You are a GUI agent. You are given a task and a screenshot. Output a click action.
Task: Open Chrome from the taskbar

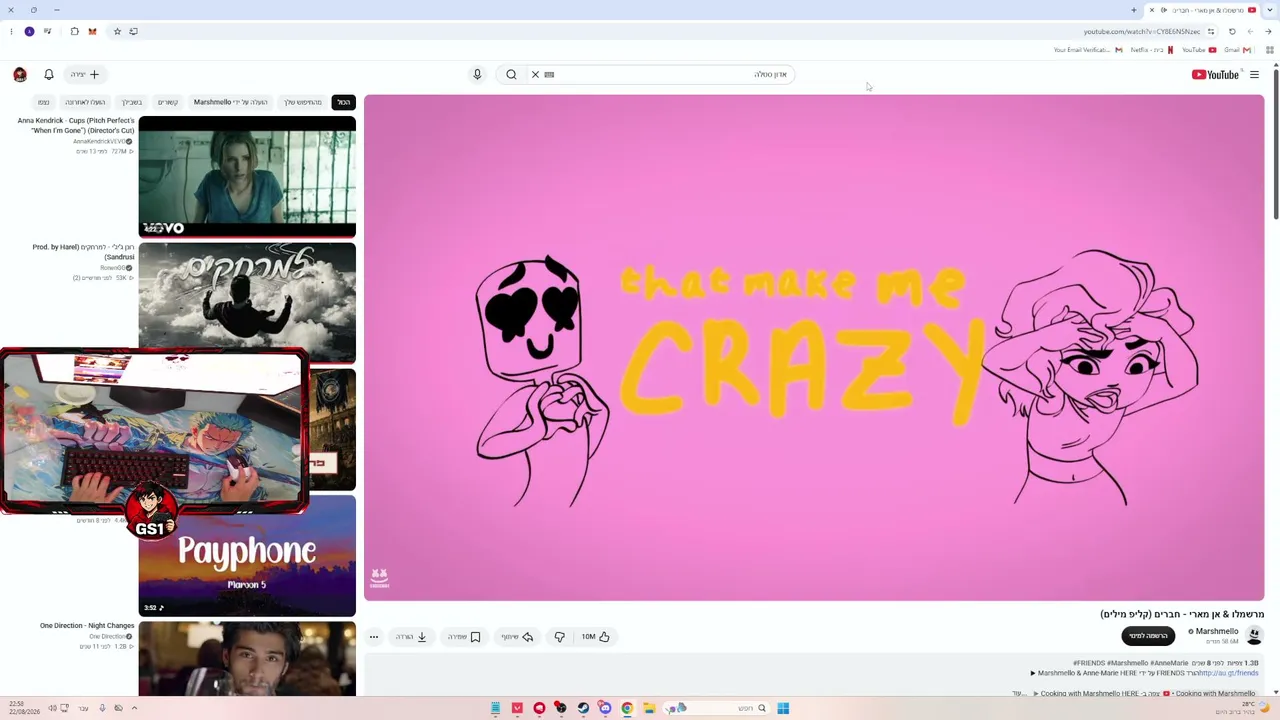[x=627, y=708]
